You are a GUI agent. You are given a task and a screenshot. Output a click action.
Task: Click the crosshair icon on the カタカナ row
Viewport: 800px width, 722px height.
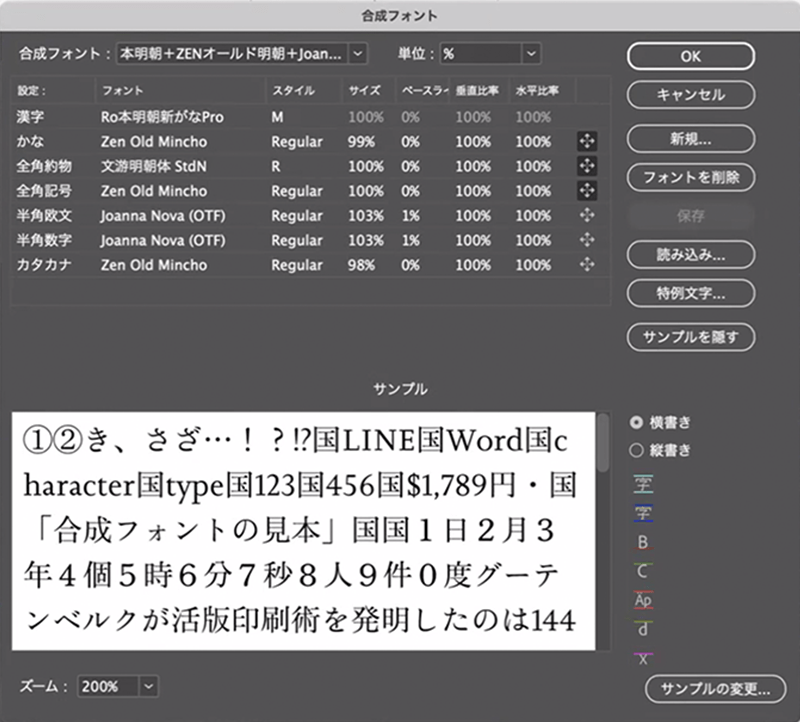point(587,263)
